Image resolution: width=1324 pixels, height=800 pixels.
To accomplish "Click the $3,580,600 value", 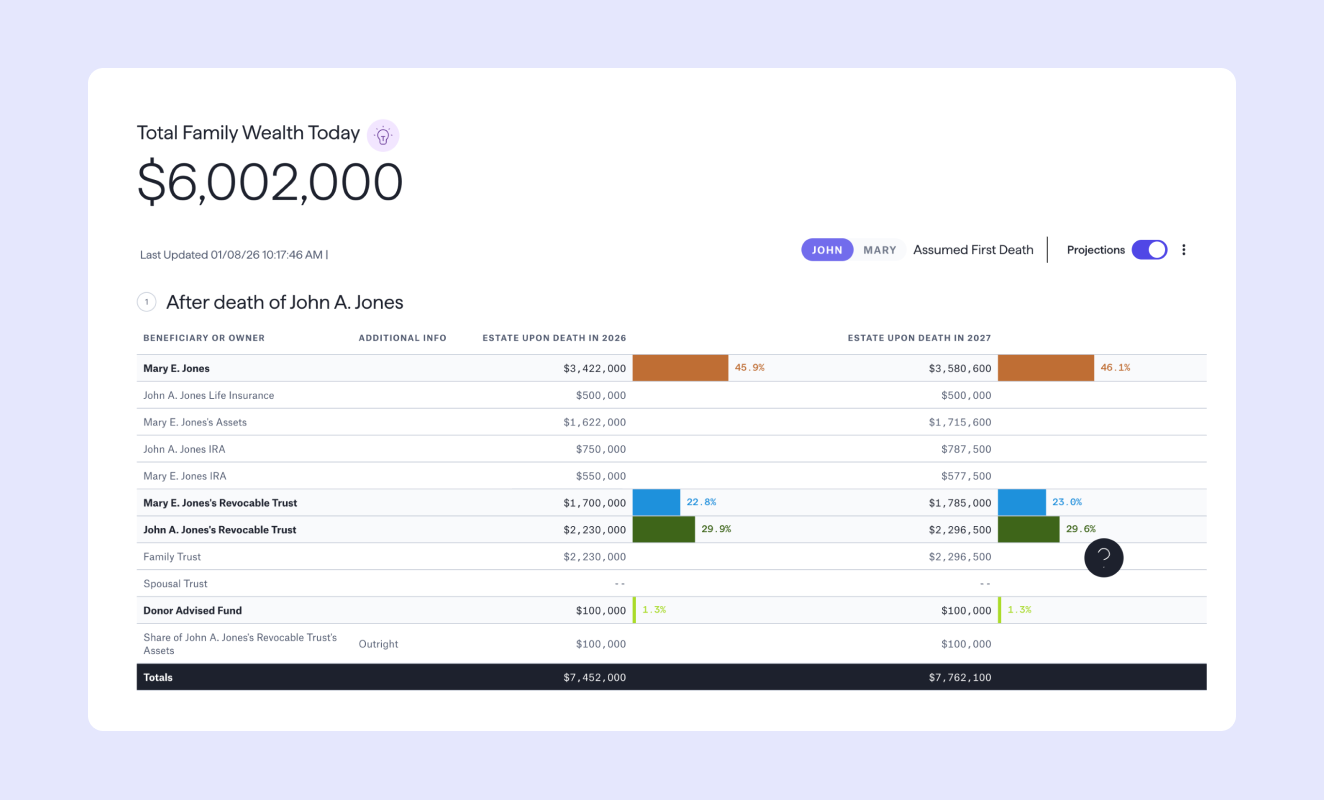I will (x=960, y=369).
